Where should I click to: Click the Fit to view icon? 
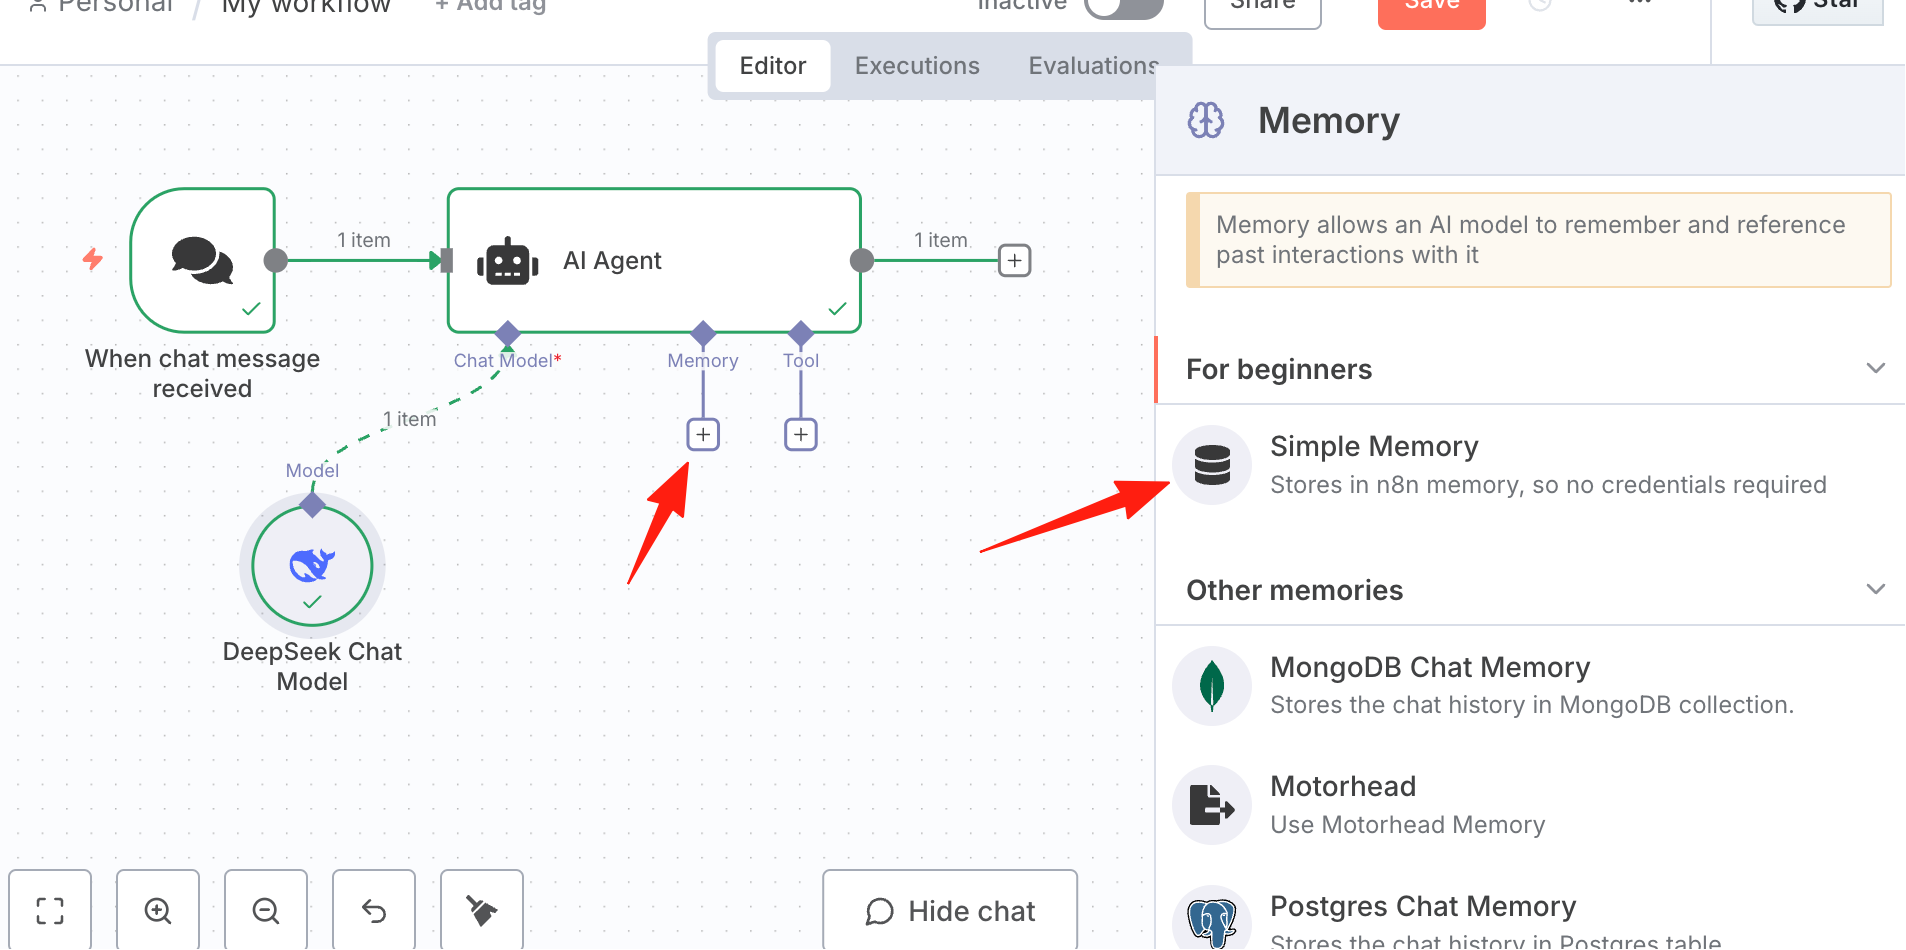(x=50, y=910)
